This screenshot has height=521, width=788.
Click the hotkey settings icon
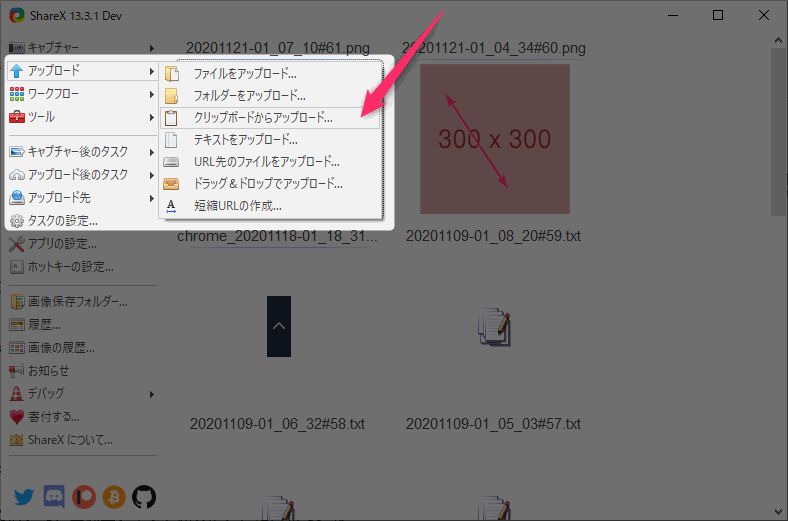[17, 267]
